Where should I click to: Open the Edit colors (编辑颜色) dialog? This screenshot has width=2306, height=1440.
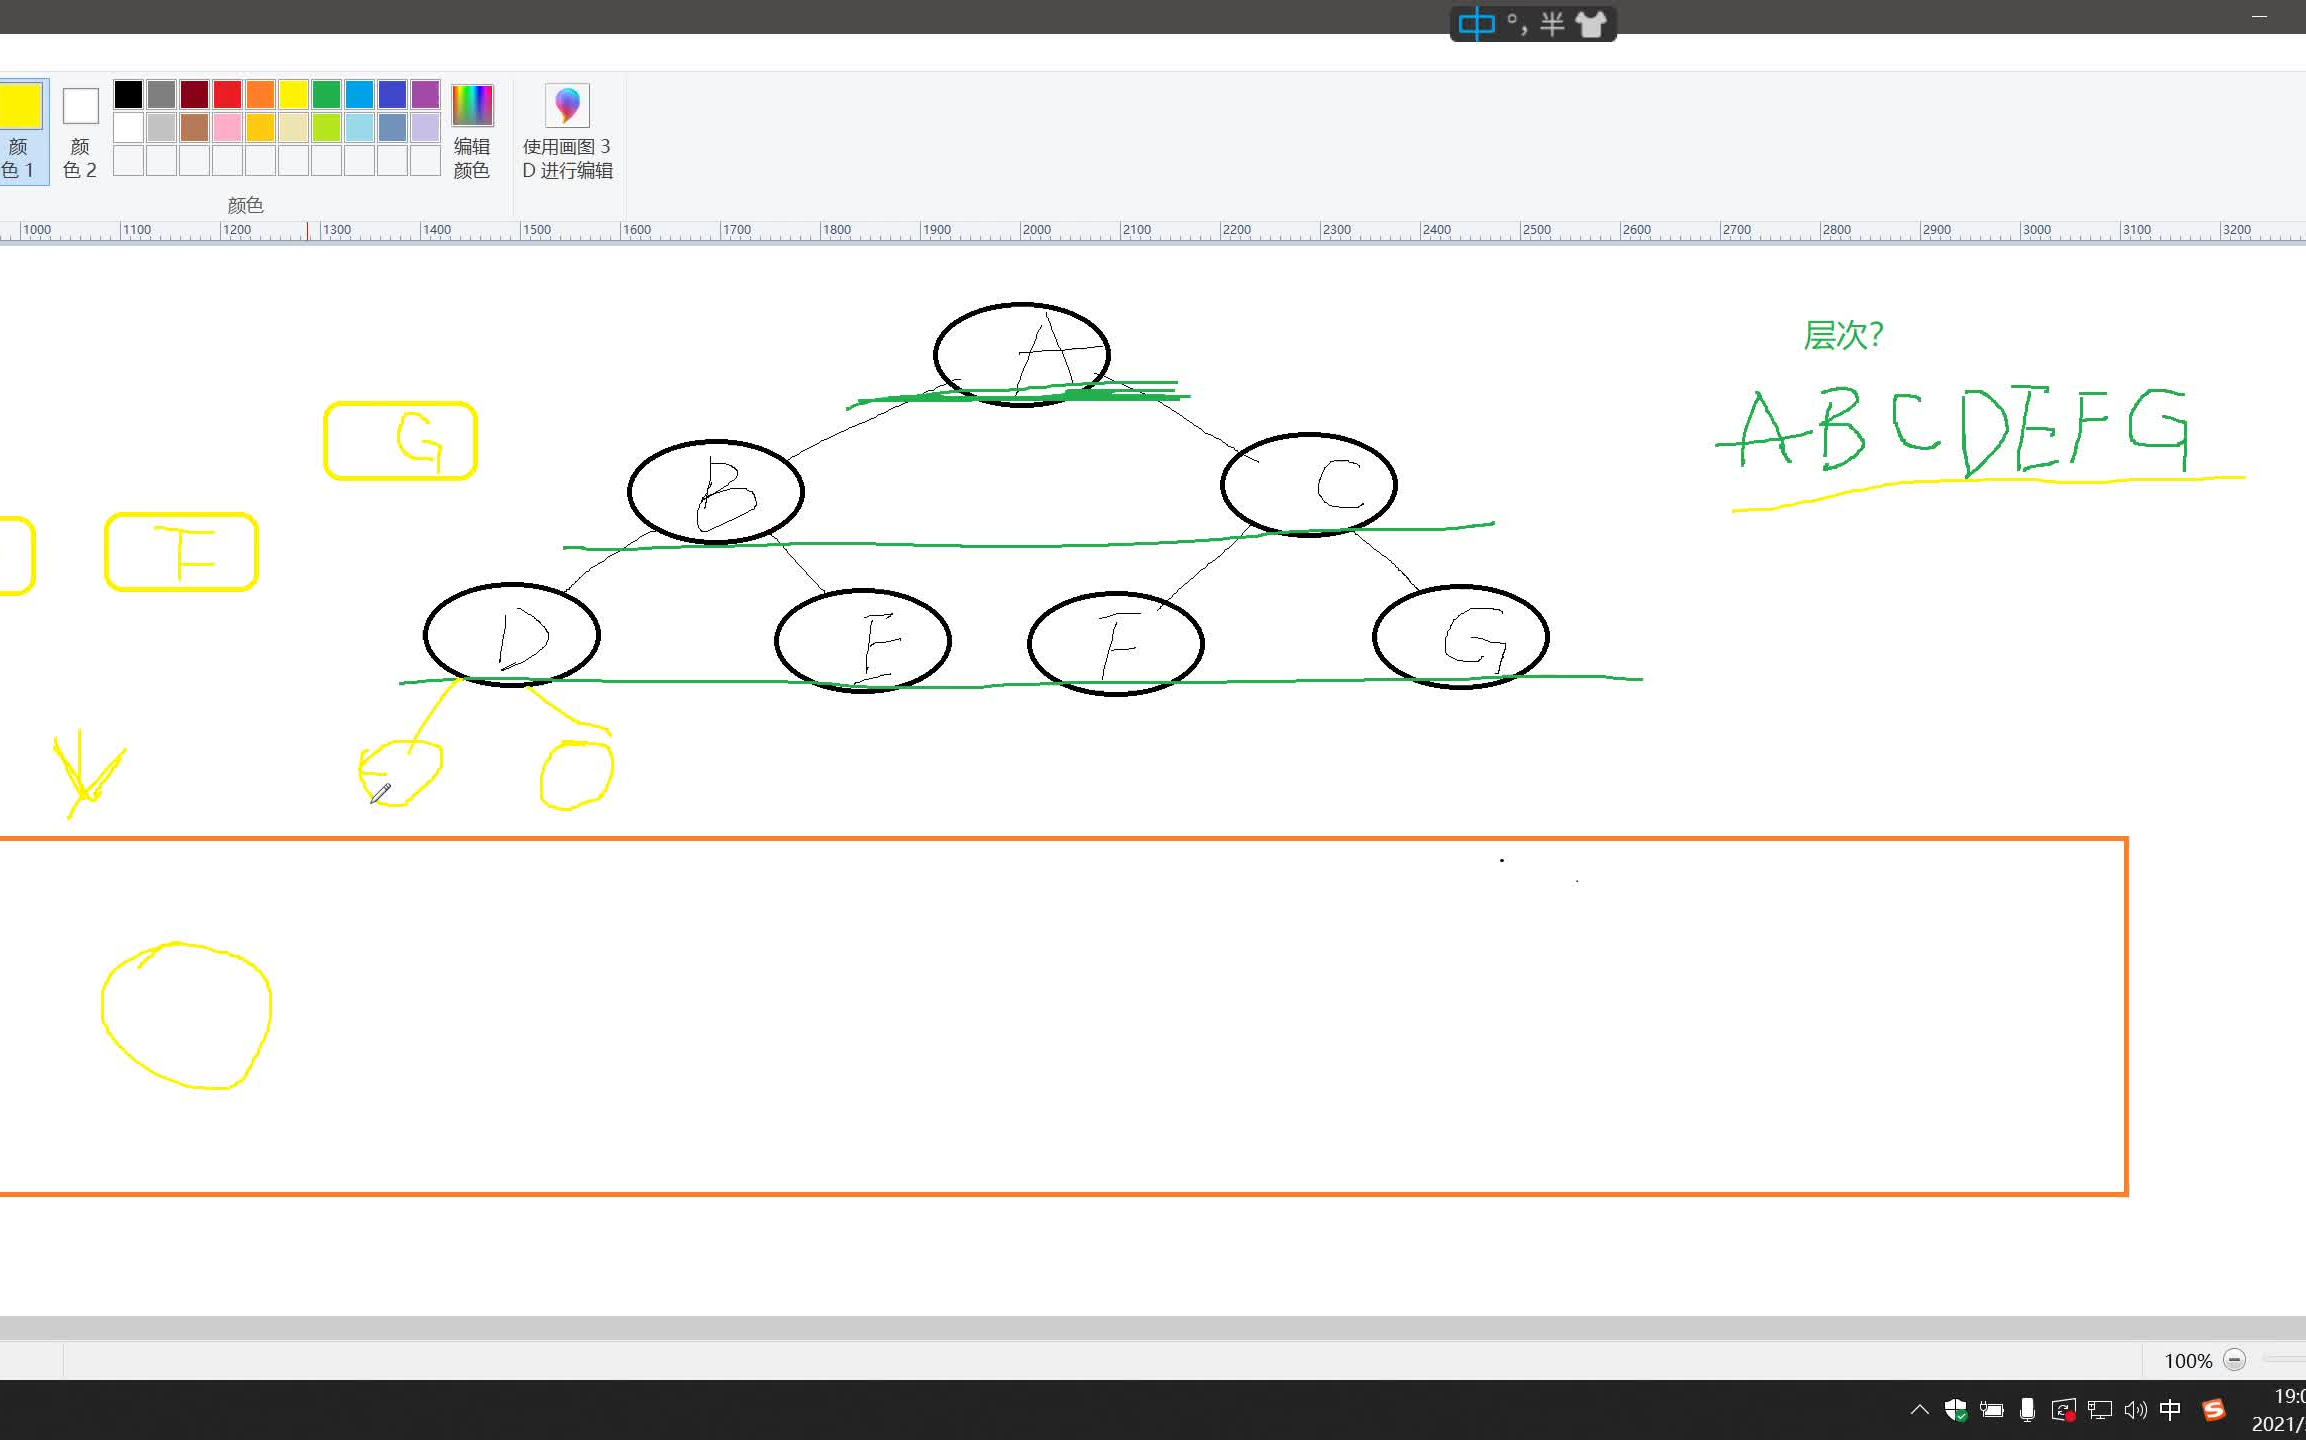tap(472, 132)
